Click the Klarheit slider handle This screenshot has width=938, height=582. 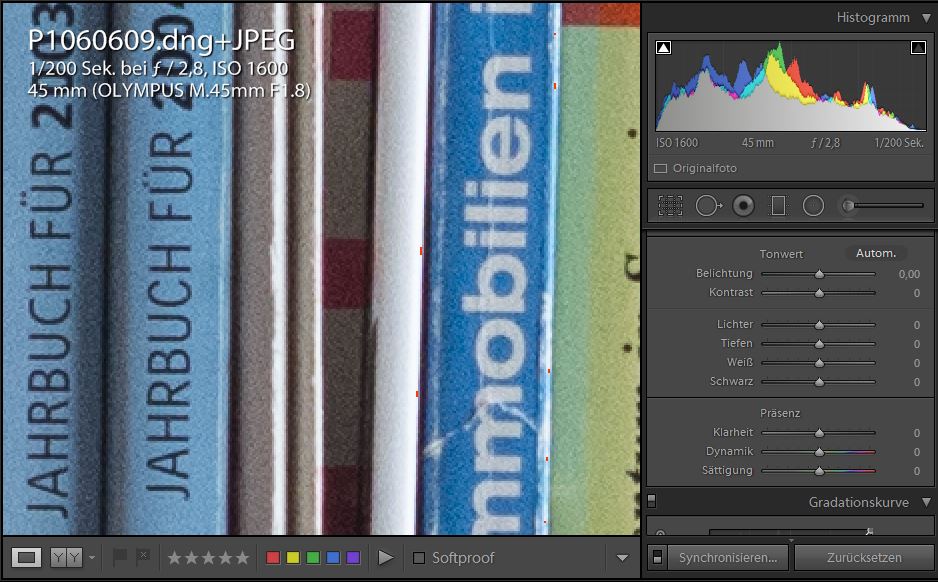[819, 433]
